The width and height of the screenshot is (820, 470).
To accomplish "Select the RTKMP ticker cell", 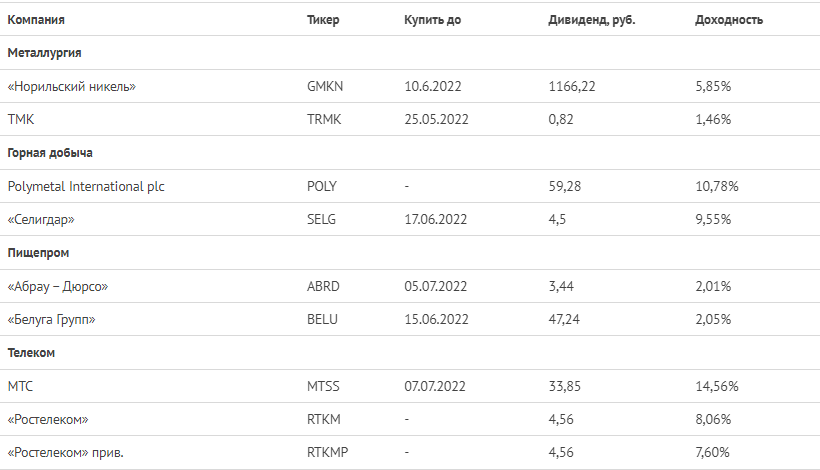I will point(327,452).
